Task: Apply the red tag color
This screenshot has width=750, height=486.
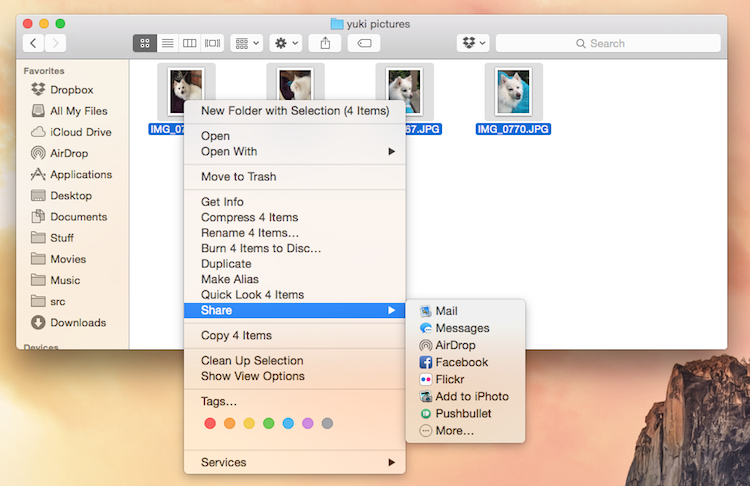Action: pos(210,424)
